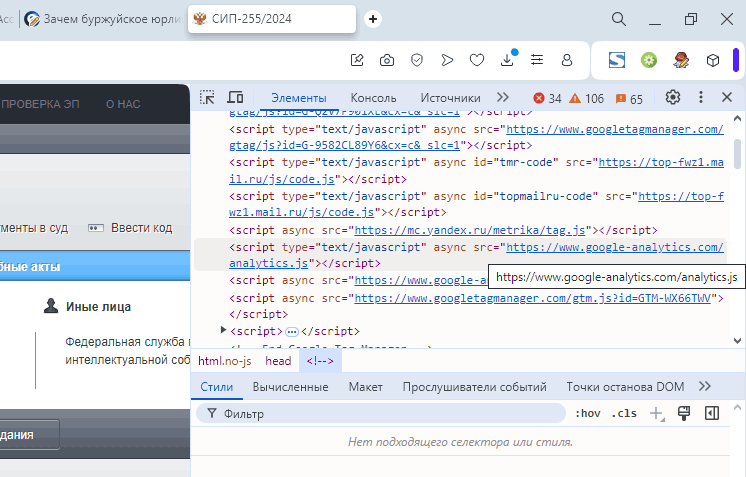Screen dimensions: 746x477
Task: Switch to the Консоль tab
Action: (x=373, y=98)
